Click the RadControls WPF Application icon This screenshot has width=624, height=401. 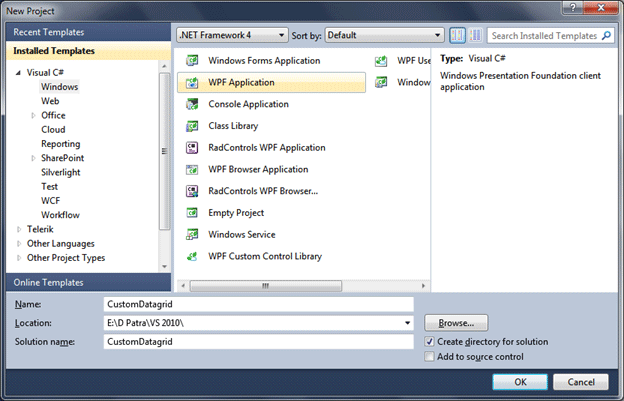[x=192, y=148]
